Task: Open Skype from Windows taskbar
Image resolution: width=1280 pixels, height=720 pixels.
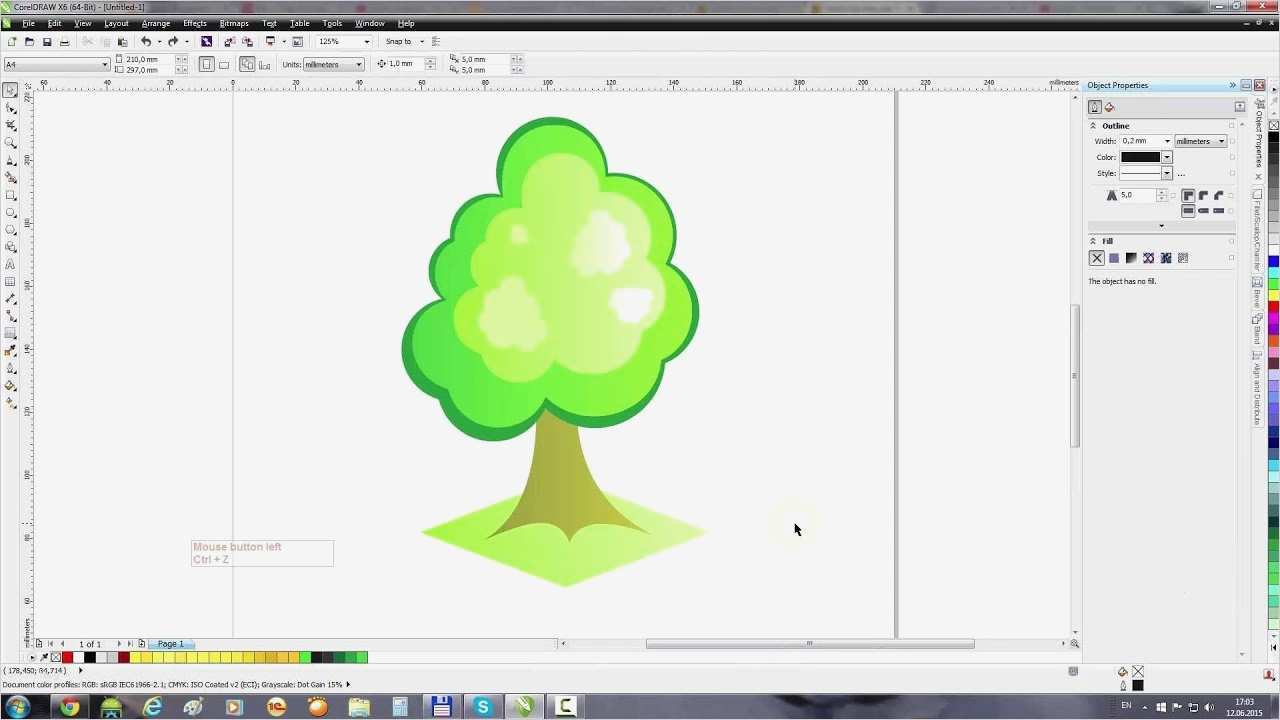Action: (x=483, y=707)
